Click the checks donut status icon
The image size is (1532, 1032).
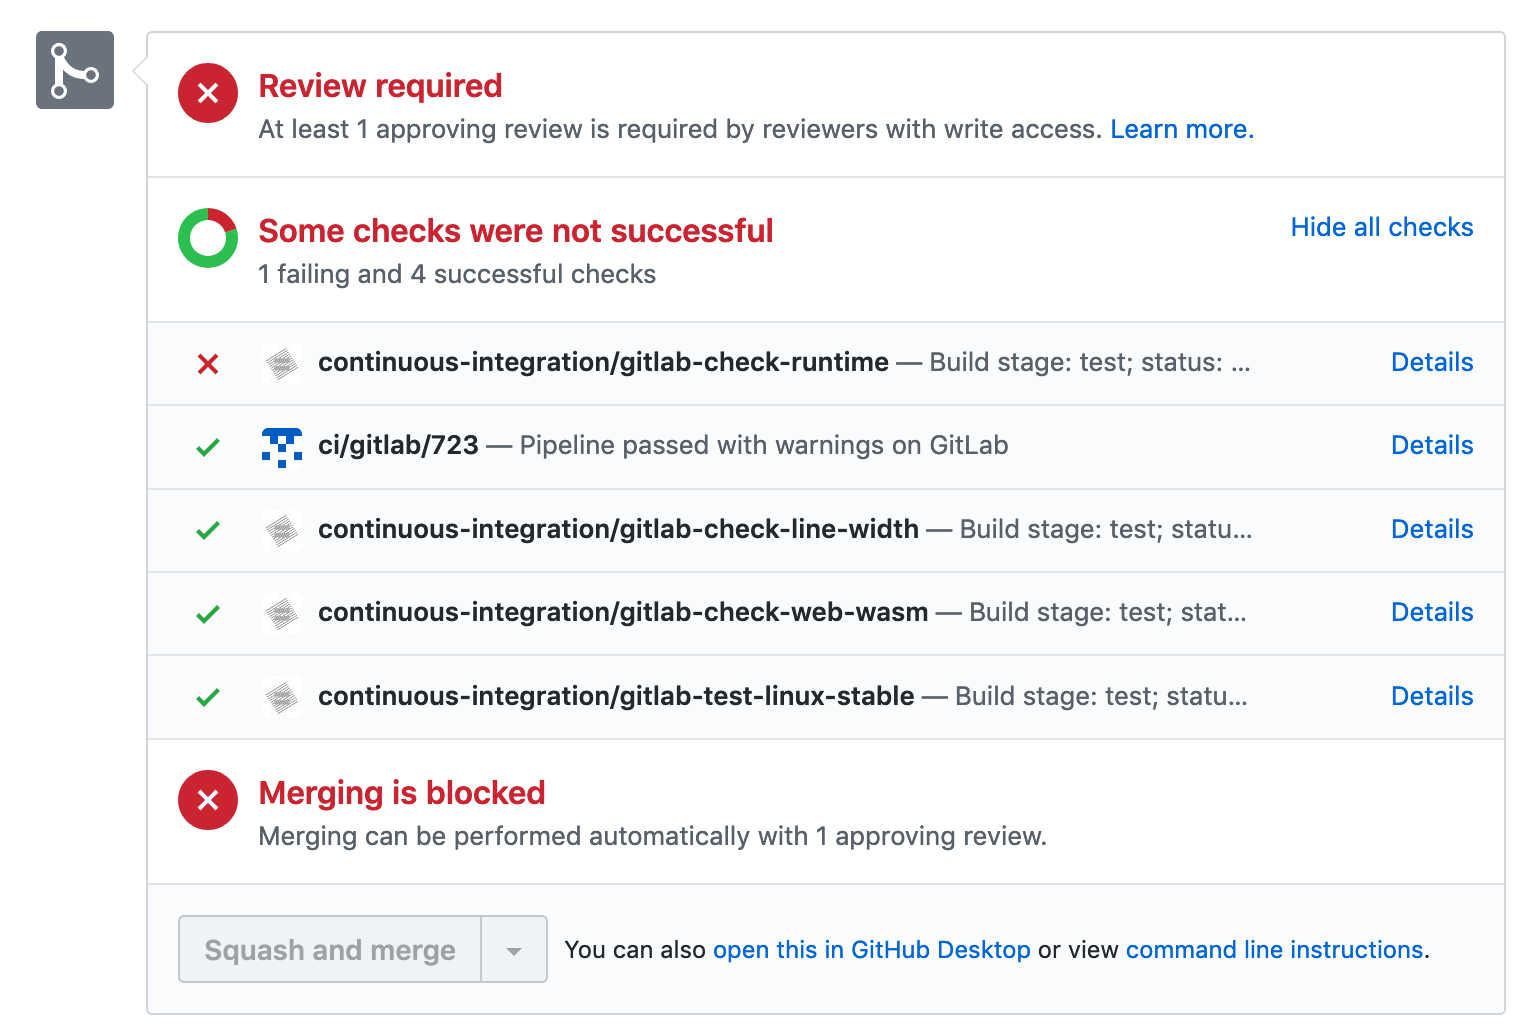click(x=208, y=238)
